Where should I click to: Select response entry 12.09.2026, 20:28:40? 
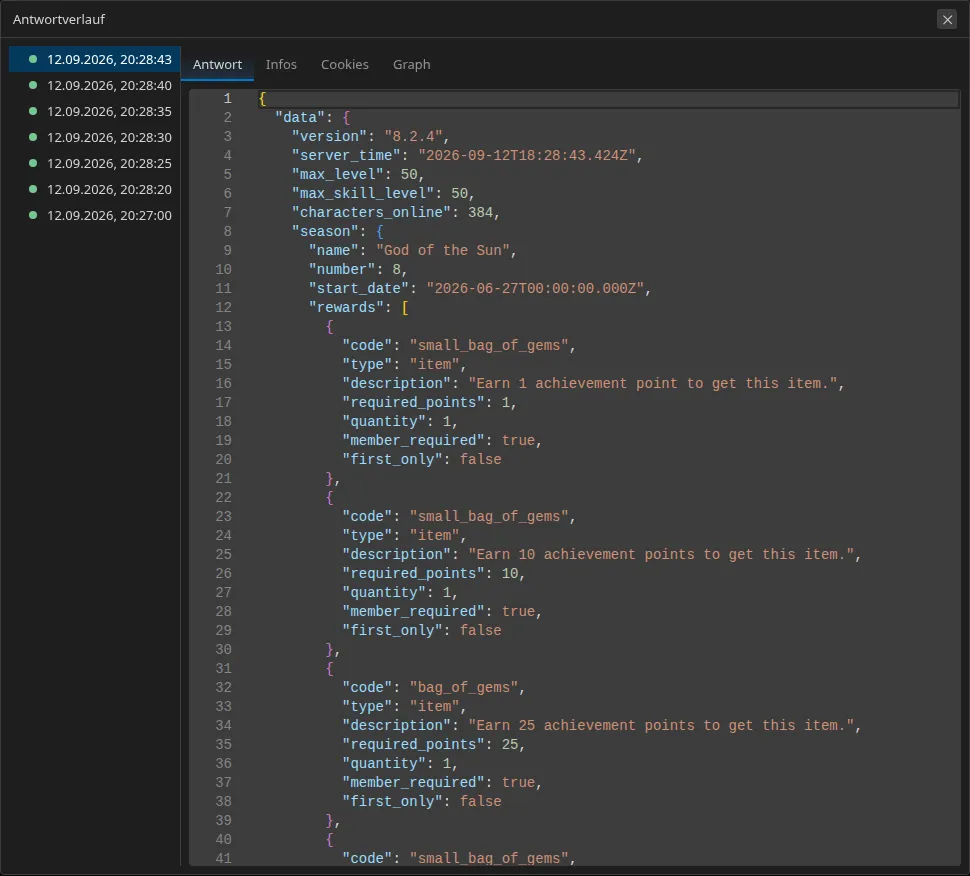pos(95,85)
